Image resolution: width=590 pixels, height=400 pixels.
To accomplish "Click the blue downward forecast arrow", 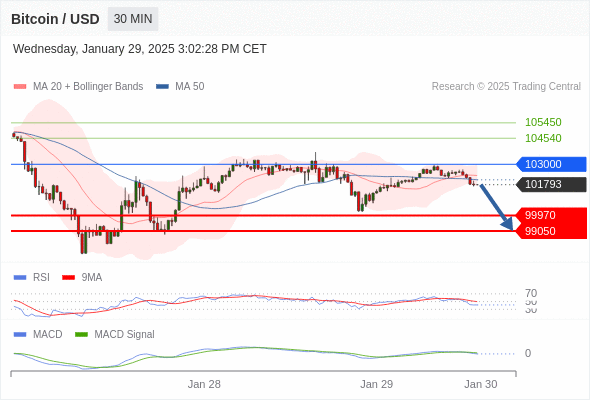I will point(497,207).
